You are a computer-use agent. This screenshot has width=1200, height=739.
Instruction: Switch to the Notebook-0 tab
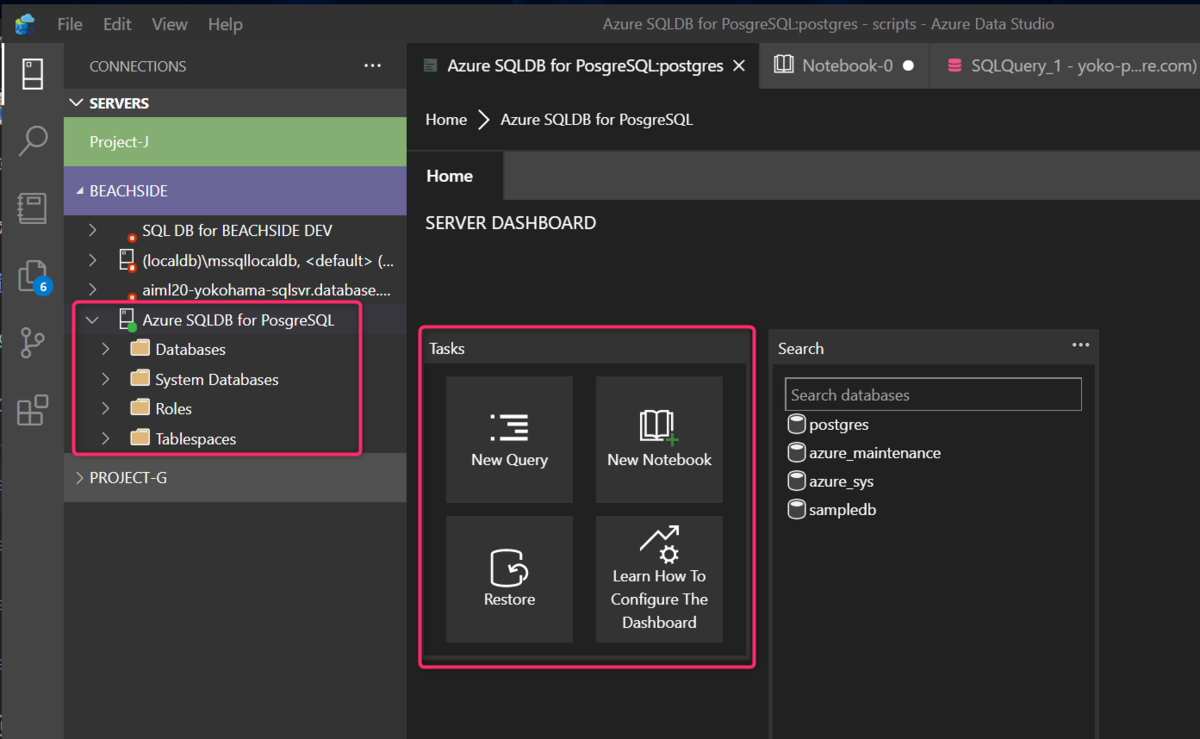844,66
